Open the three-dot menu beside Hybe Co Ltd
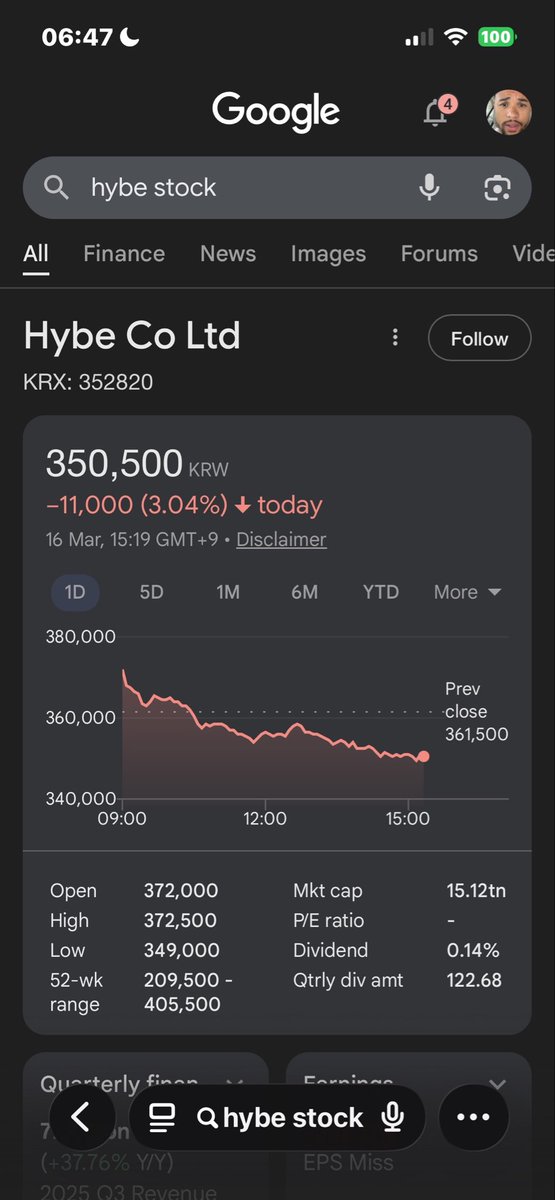555x1200 pixels. click(x=396, y=338)
